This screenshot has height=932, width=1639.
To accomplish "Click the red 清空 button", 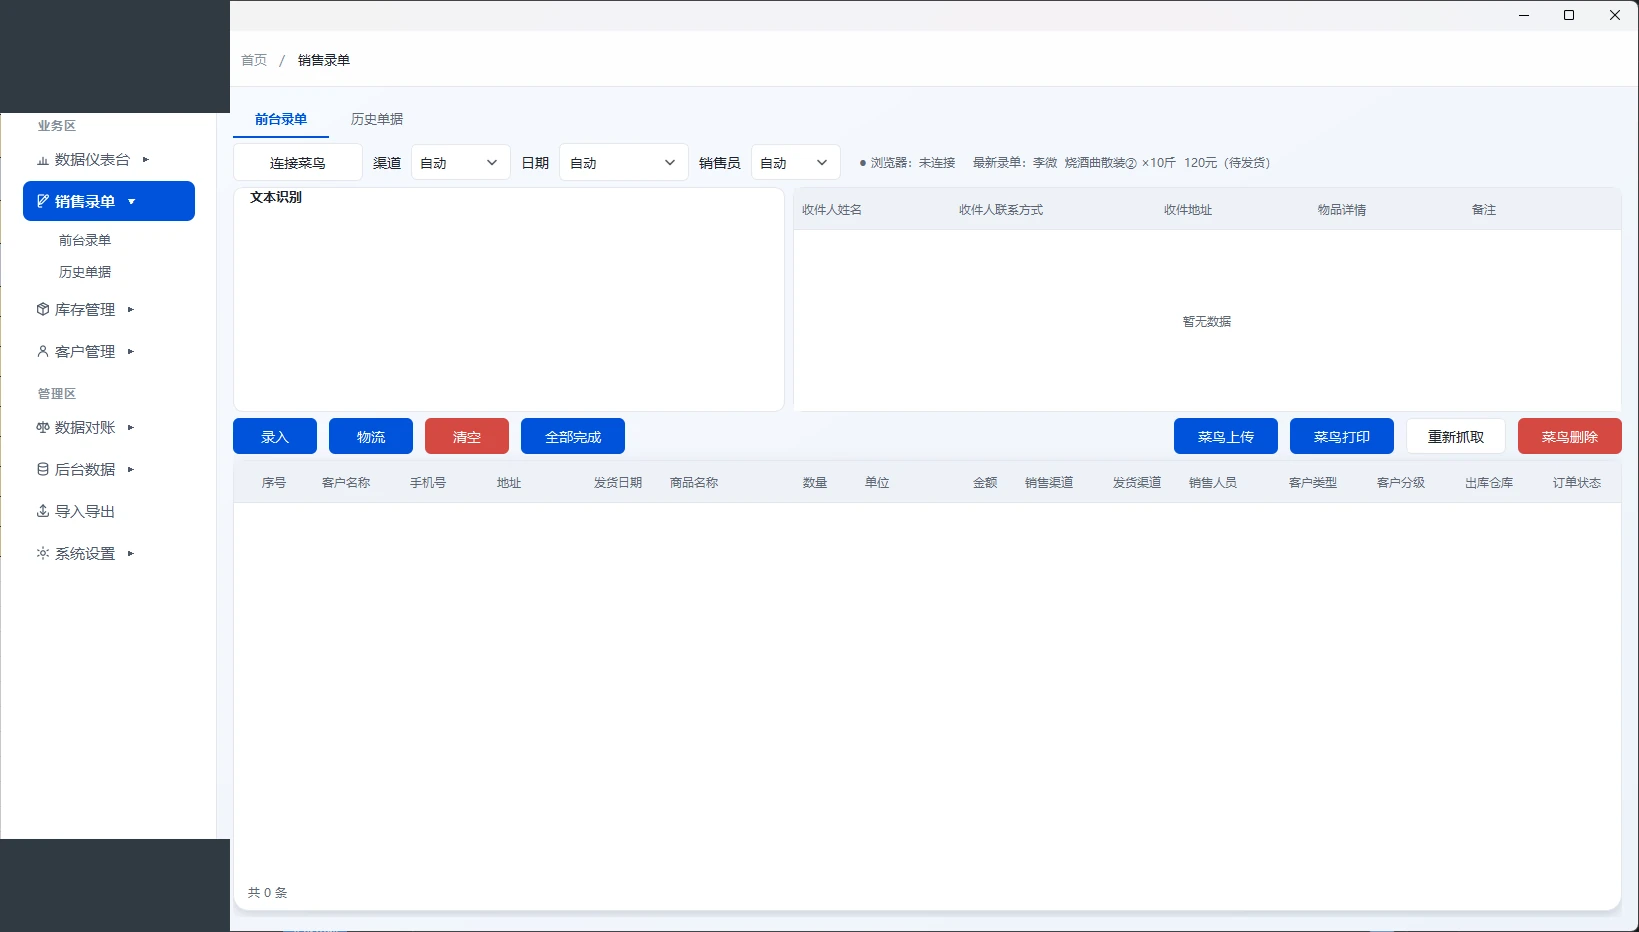I will coord(467,437).
